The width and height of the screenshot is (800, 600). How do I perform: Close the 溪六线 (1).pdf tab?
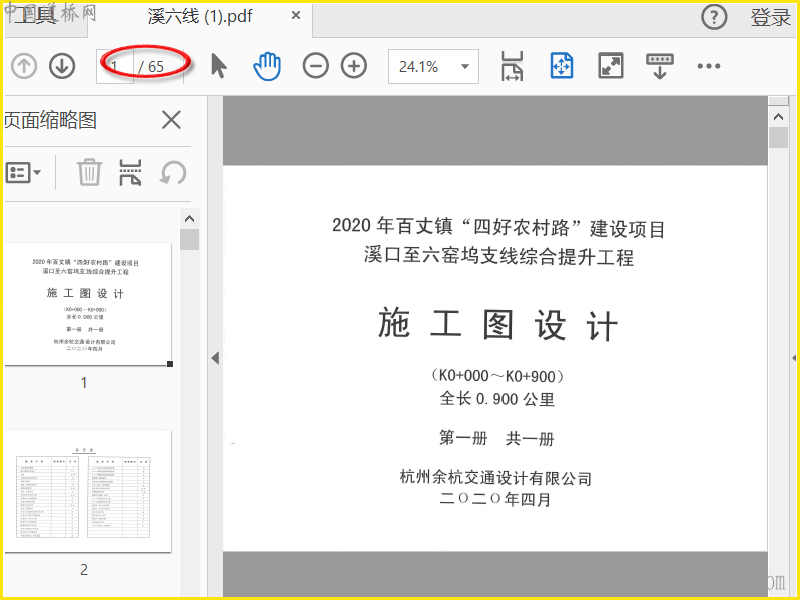pos(296,16)
